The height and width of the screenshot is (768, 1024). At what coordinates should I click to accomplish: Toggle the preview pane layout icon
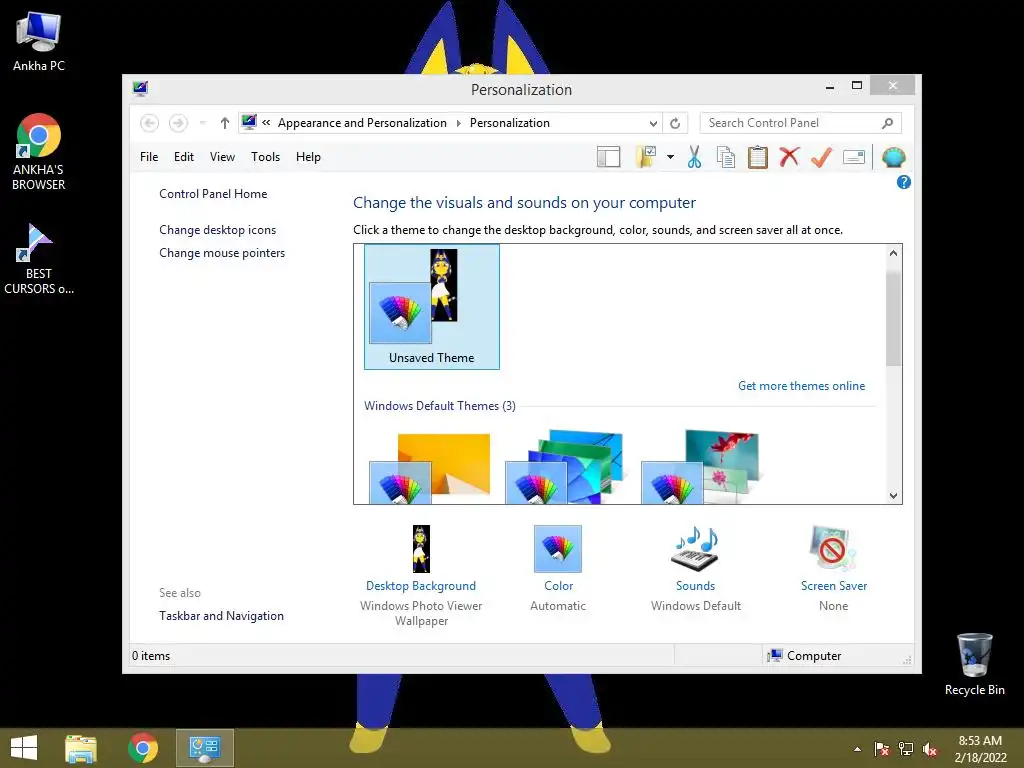point(608,157)
